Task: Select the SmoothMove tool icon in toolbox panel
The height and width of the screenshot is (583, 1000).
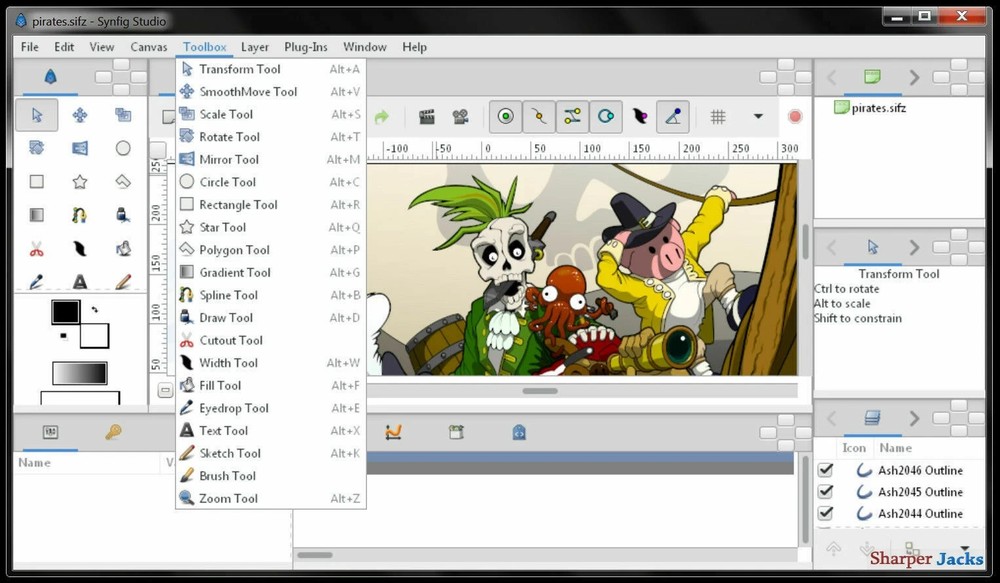Action: [80, 115]
